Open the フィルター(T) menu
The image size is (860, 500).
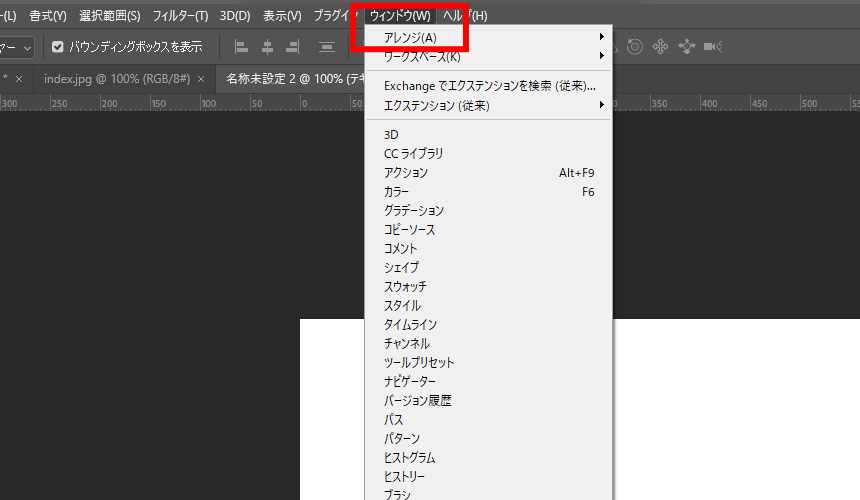click(180, 16)
